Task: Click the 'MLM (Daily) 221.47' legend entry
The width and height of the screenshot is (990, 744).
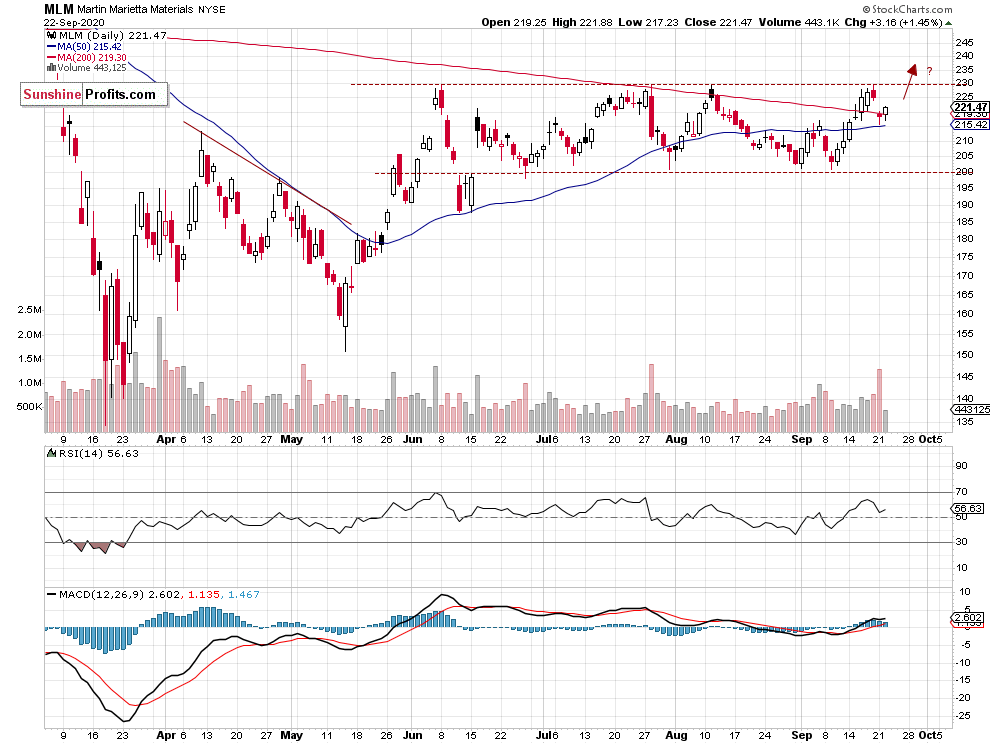Action: (112, 36)
